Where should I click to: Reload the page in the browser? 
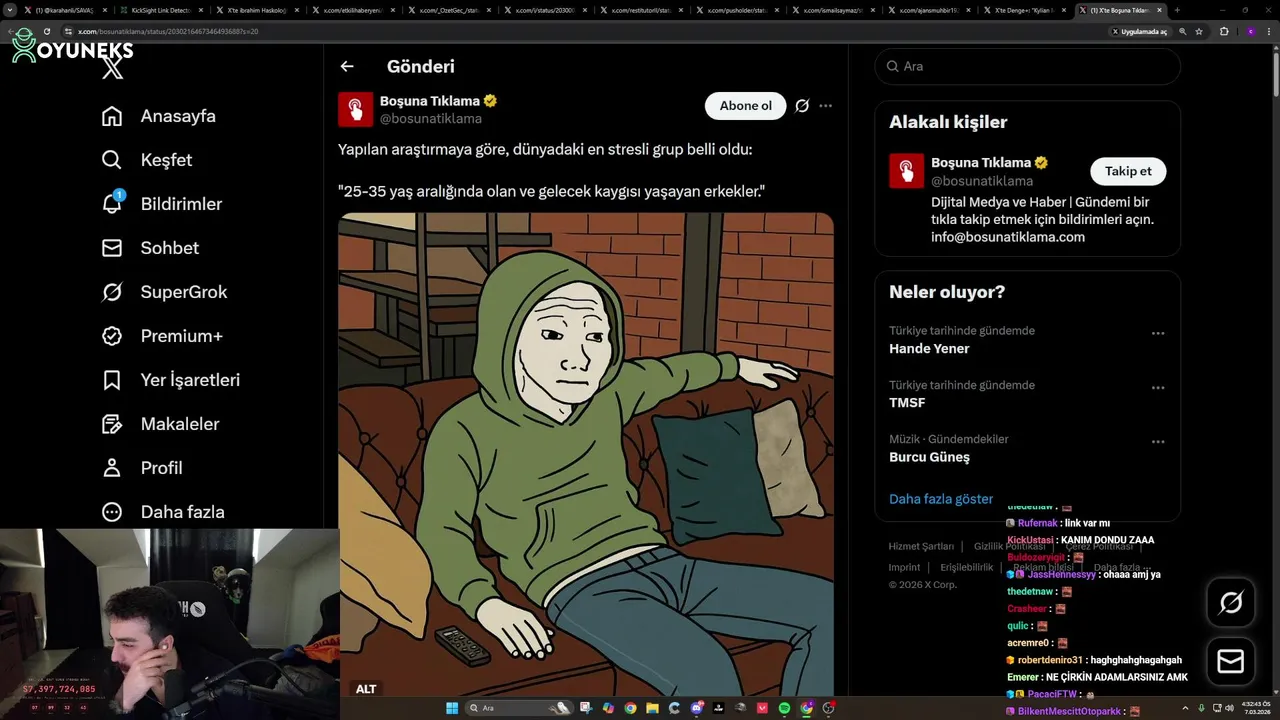click(x=46, y=31)
